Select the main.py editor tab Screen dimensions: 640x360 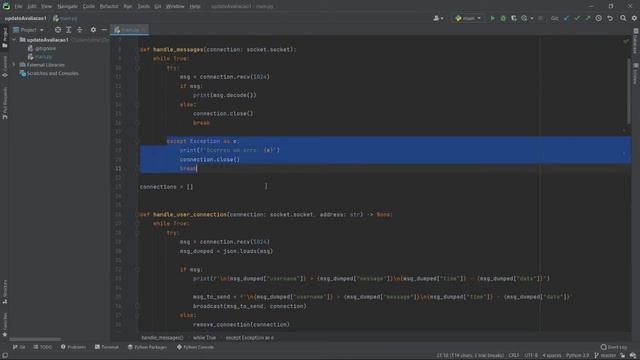pyautogui.click(x=129, y=30)
